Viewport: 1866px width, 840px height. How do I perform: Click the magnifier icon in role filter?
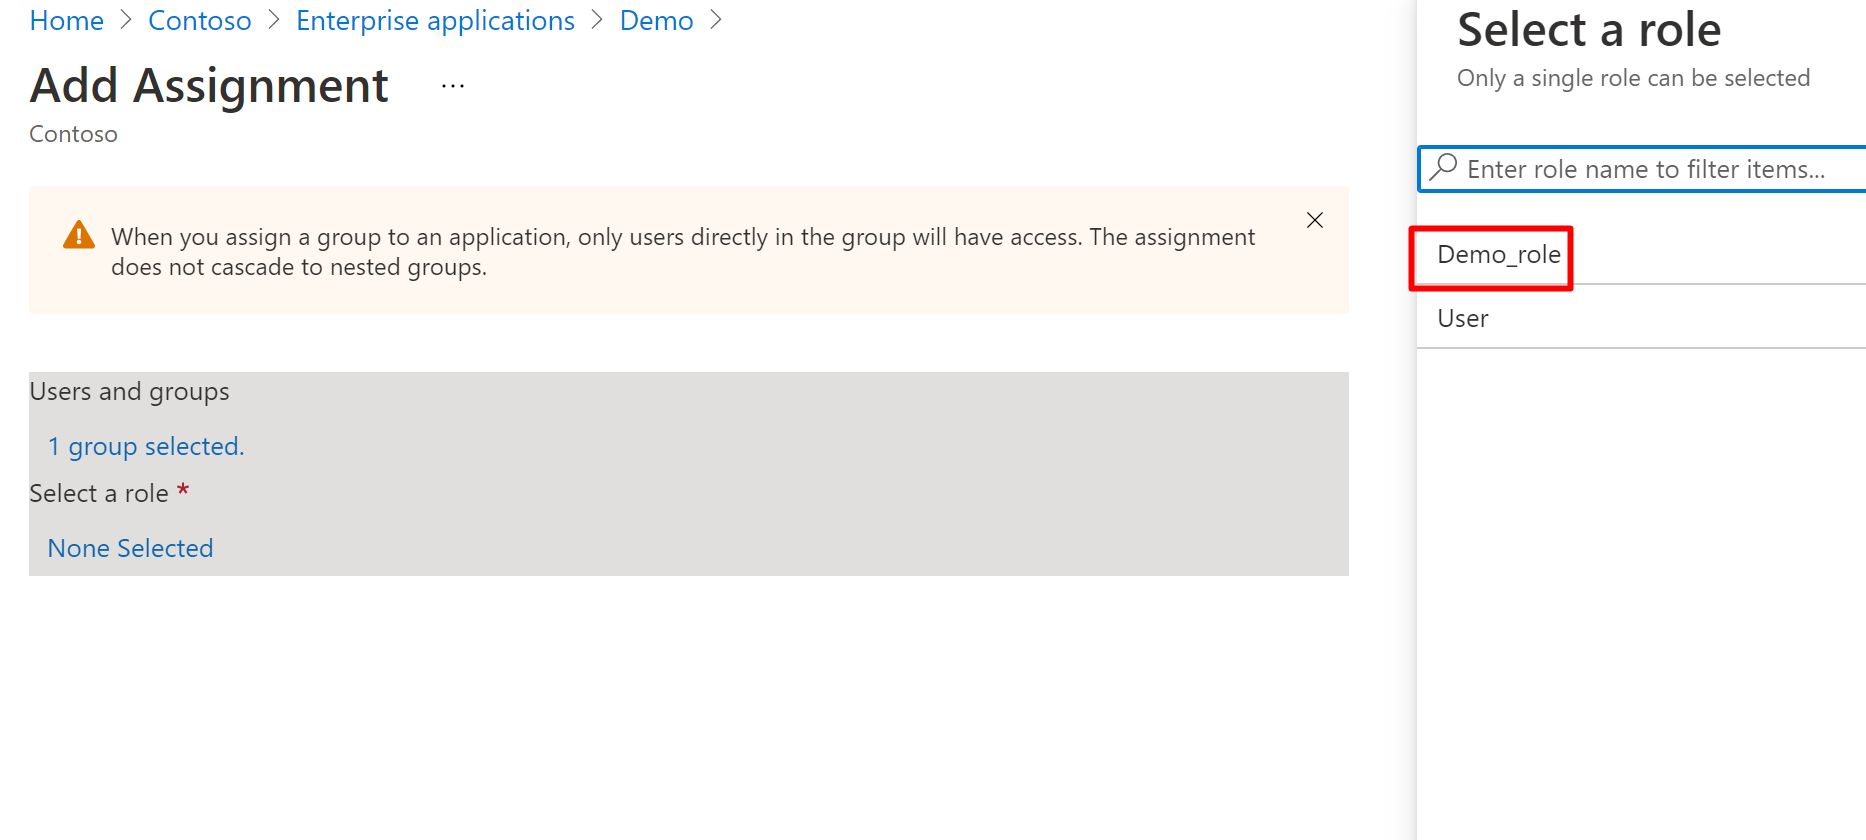[x=1443, y=167]
